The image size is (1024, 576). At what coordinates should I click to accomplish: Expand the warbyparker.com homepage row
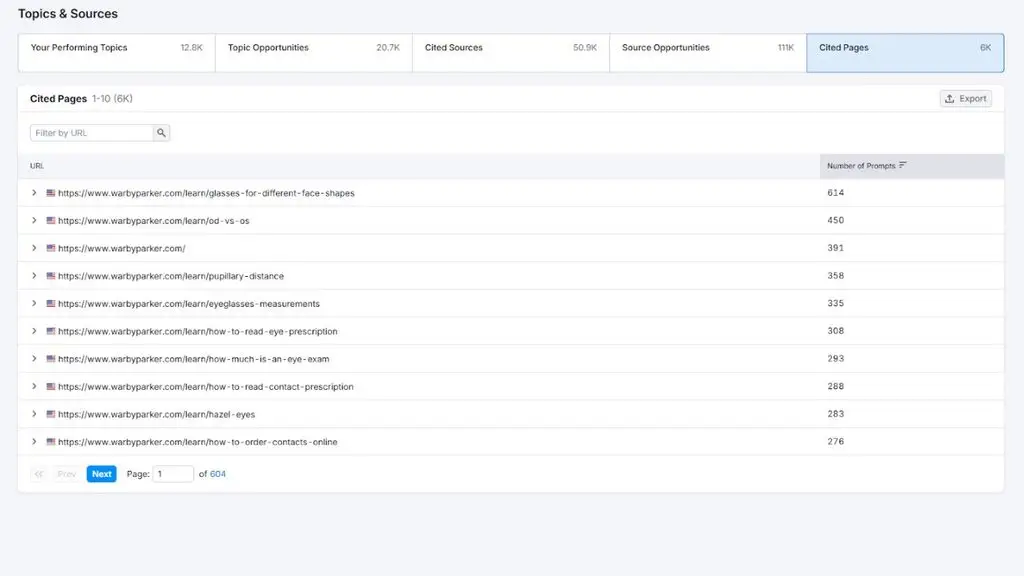pyautogui.click(x=34, y=248)
